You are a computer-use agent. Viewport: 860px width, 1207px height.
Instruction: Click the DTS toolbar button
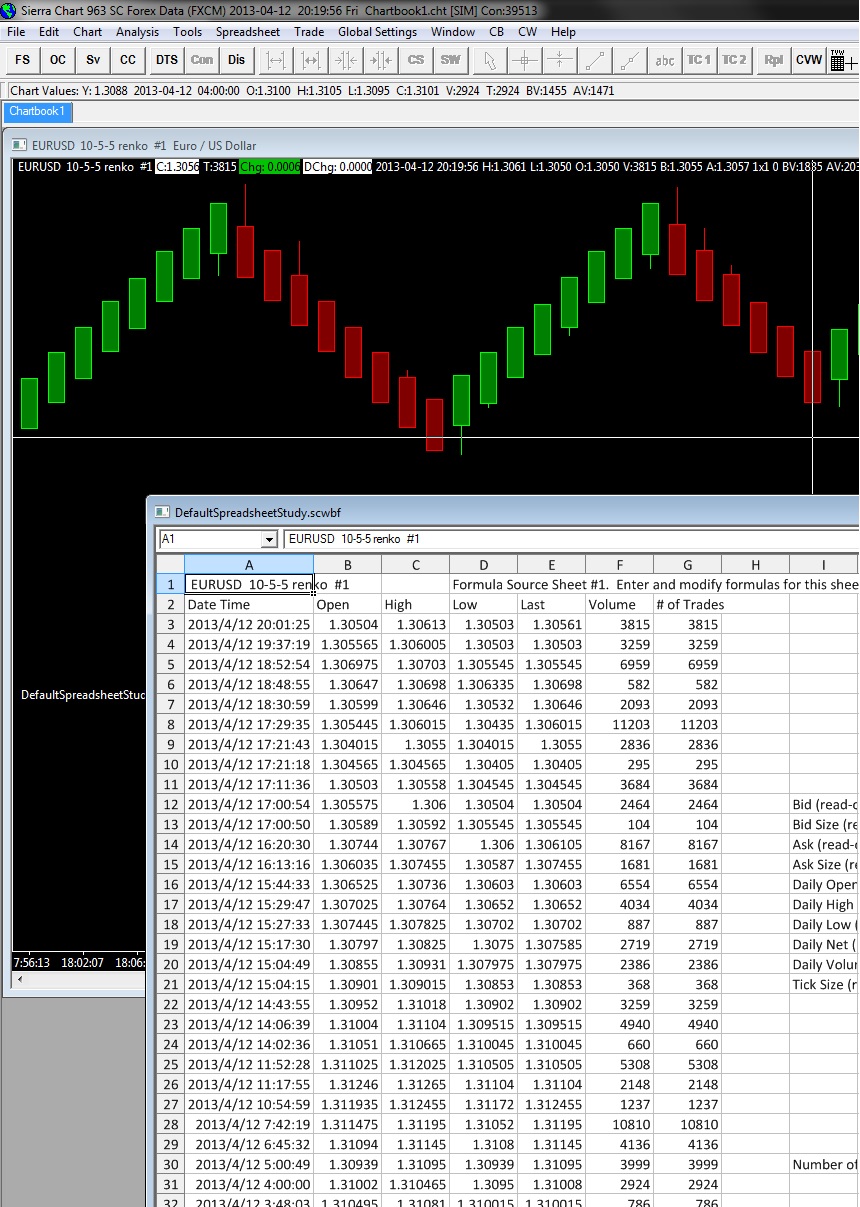click(166, 60)
